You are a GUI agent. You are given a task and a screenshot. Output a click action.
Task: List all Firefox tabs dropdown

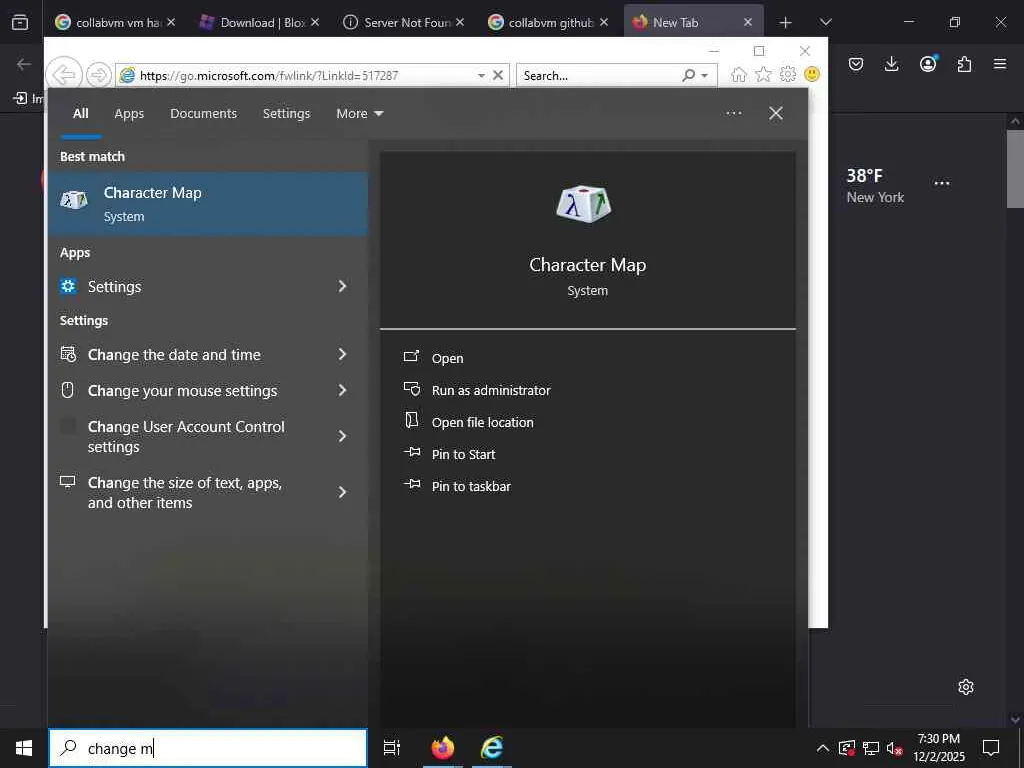point(825,22)
